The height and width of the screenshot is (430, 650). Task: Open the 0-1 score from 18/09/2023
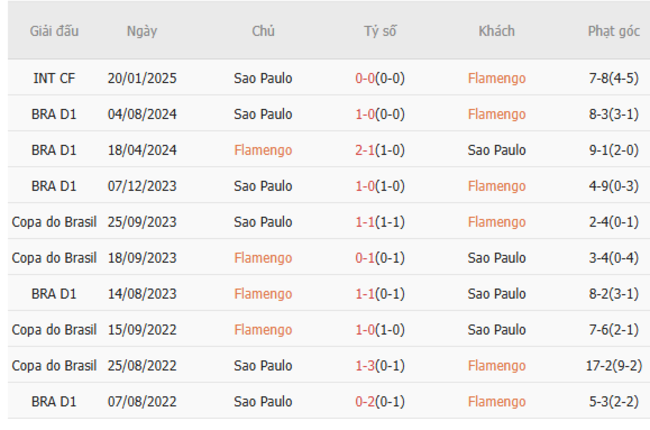[x=366, y=258]
